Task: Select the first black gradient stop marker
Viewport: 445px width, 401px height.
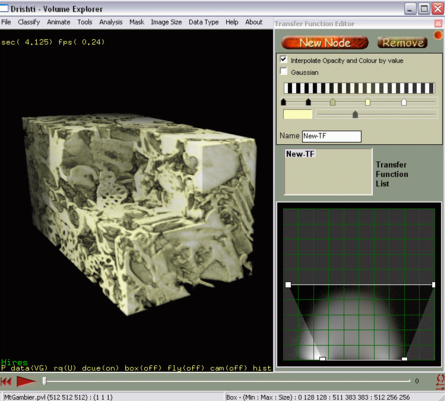Action: (x=284, y=102)
